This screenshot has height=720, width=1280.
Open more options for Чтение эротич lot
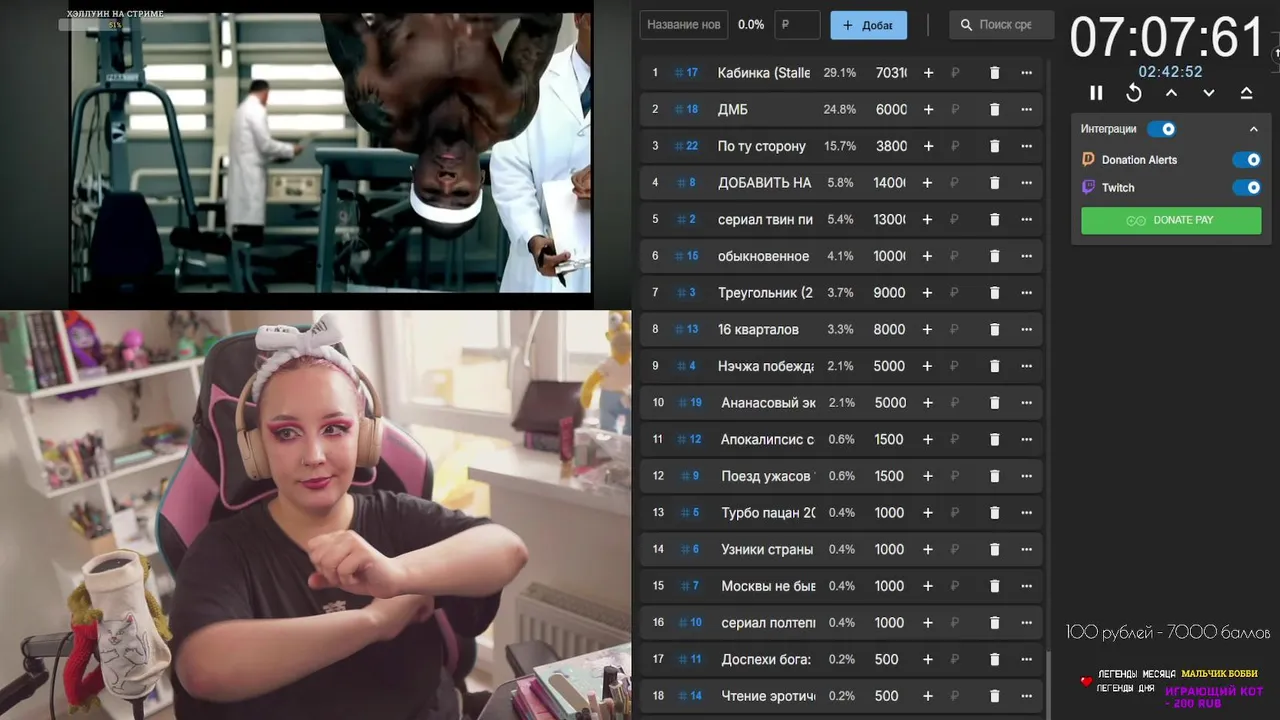click(x=1026, y=696)
